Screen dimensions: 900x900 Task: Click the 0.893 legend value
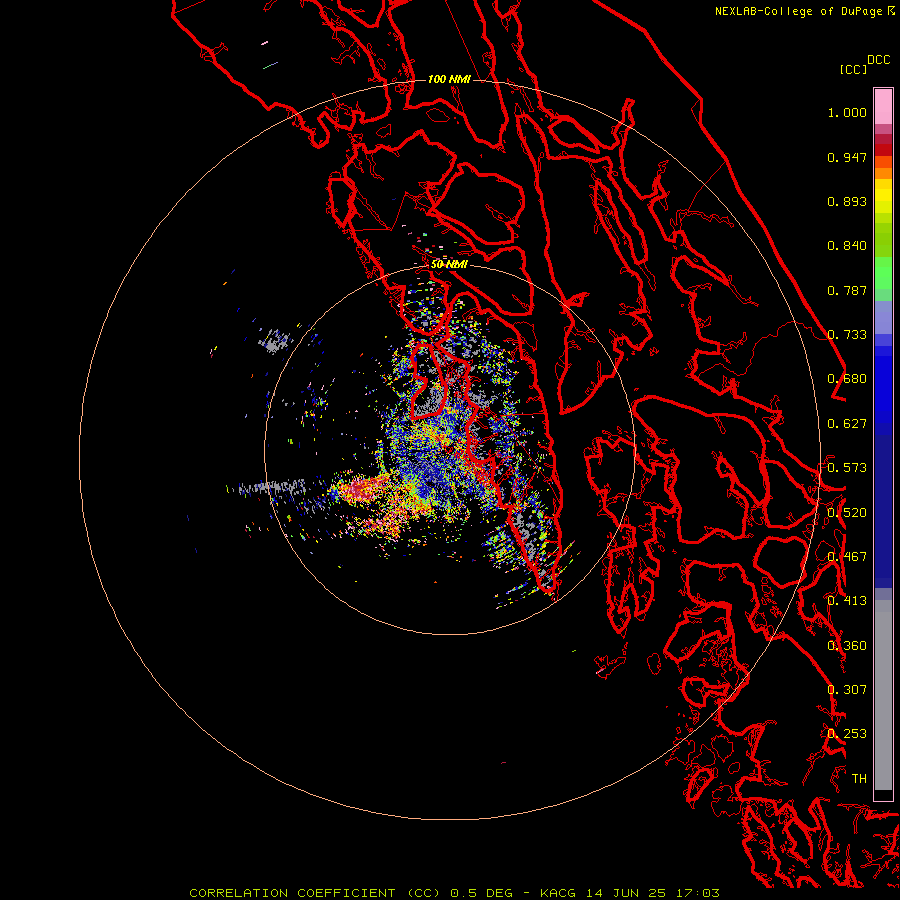847,201
